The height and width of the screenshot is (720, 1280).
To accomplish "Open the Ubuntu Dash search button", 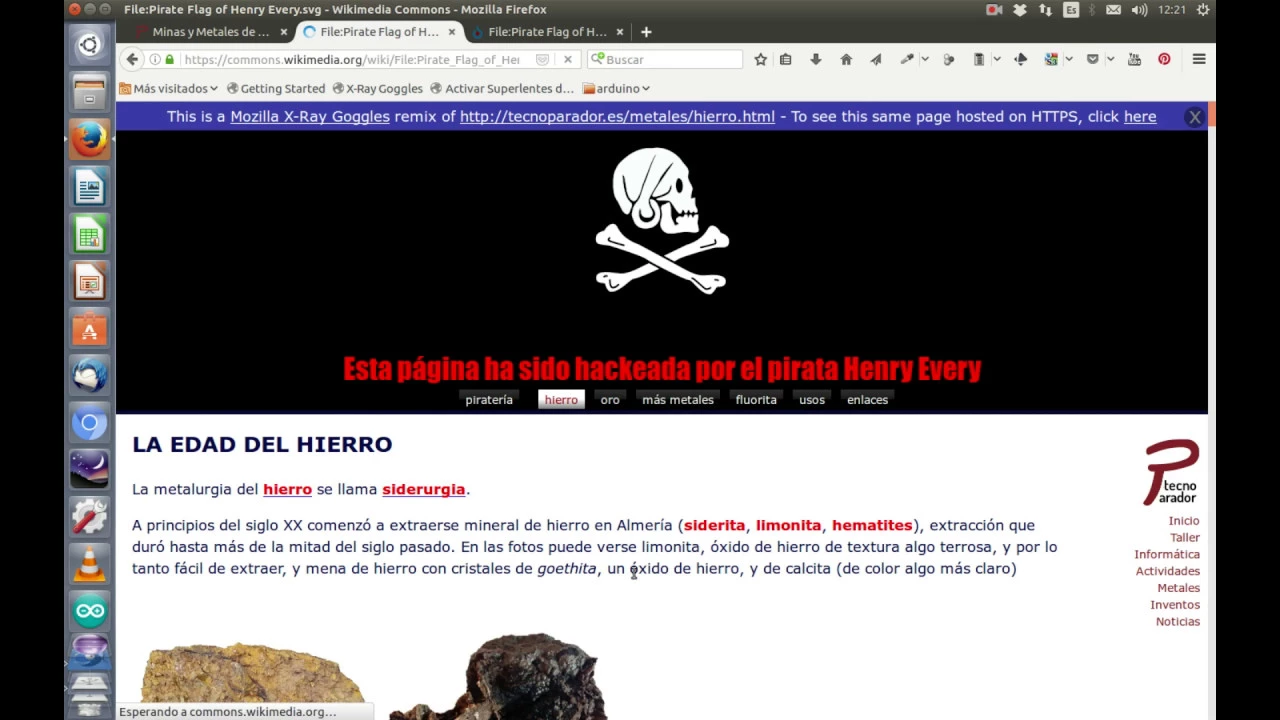I will pos(89,45).
